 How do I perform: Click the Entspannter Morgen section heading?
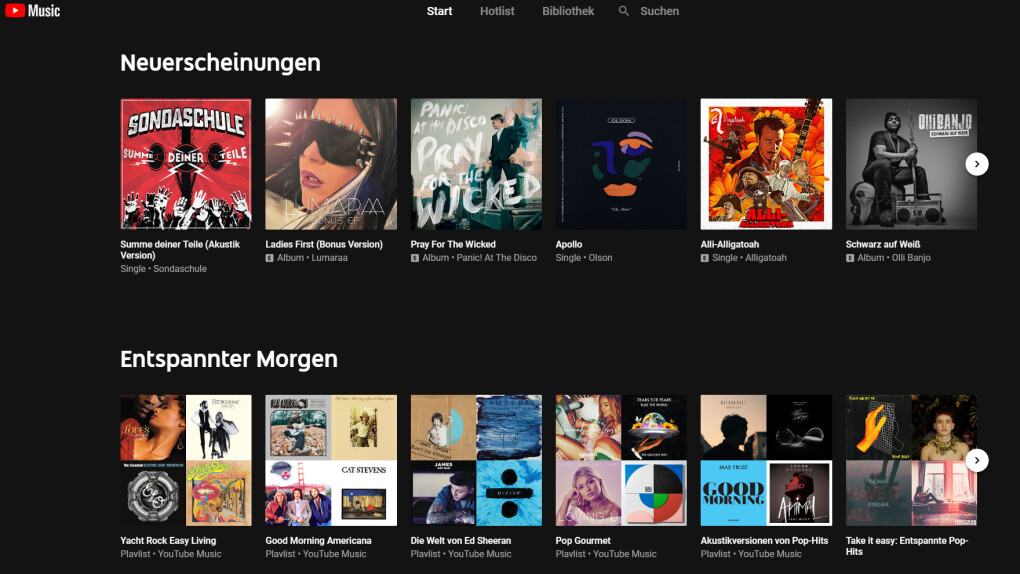pyautogui.click(x=229, y=359)
